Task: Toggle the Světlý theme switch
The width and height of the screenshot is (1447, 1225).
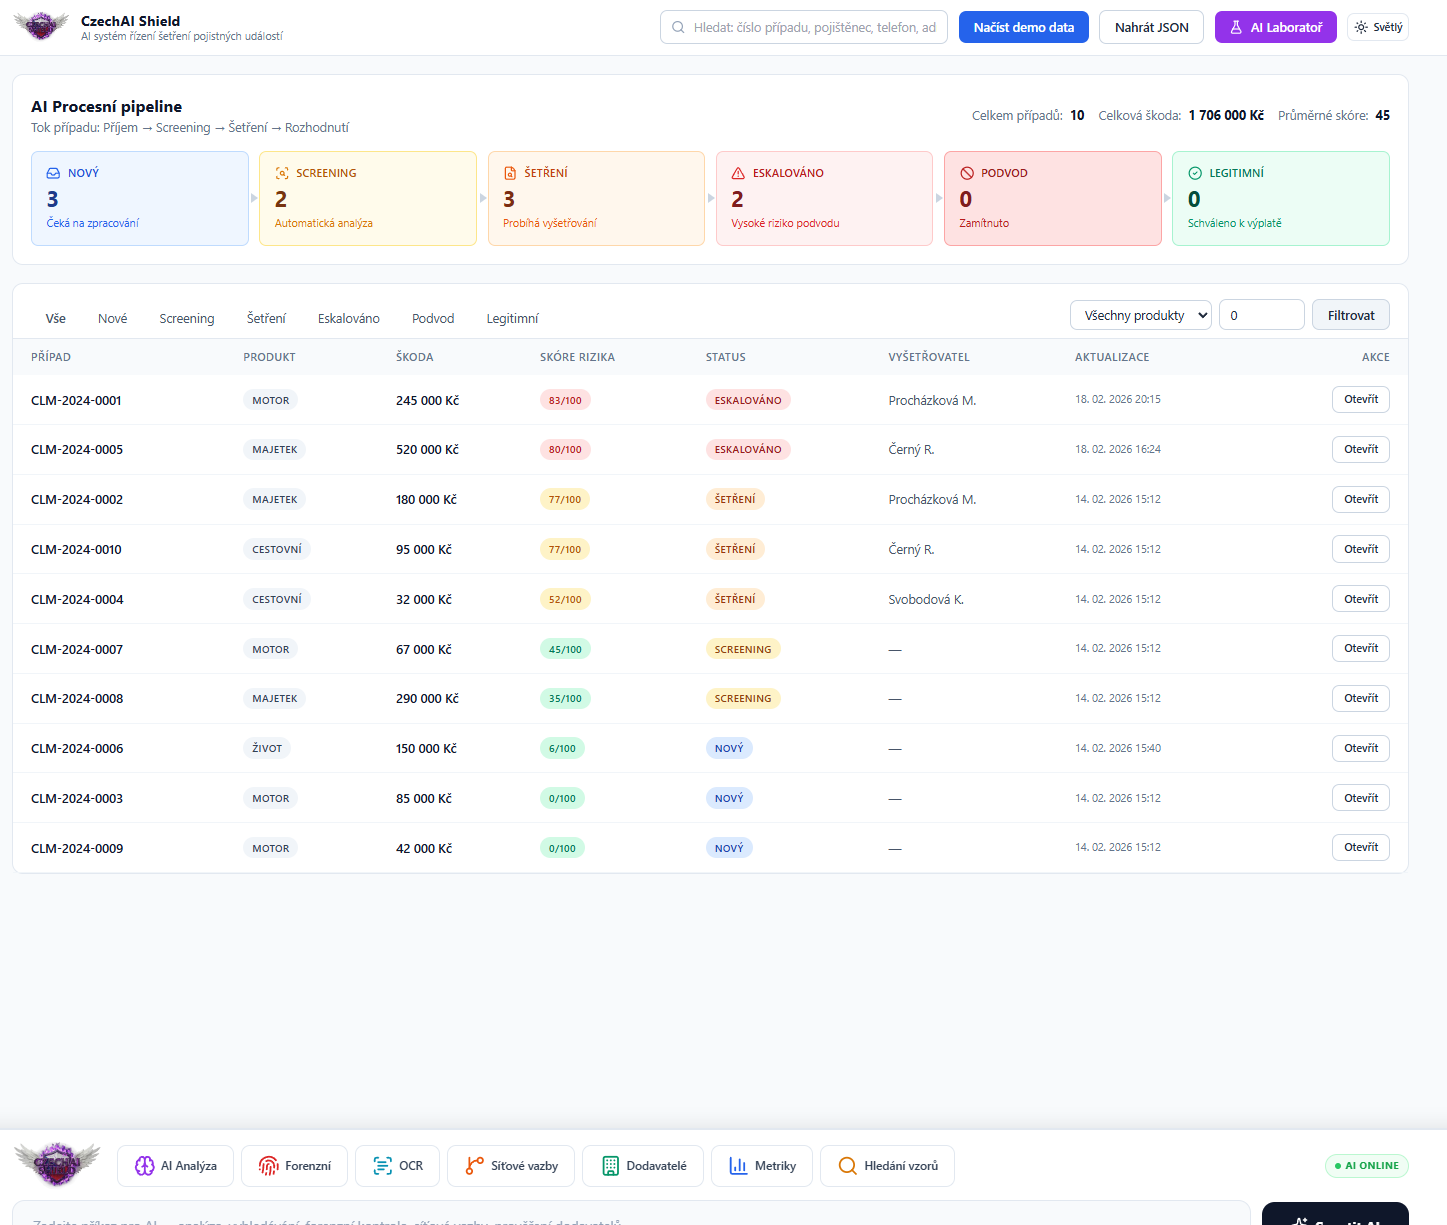Action: 1377,27
